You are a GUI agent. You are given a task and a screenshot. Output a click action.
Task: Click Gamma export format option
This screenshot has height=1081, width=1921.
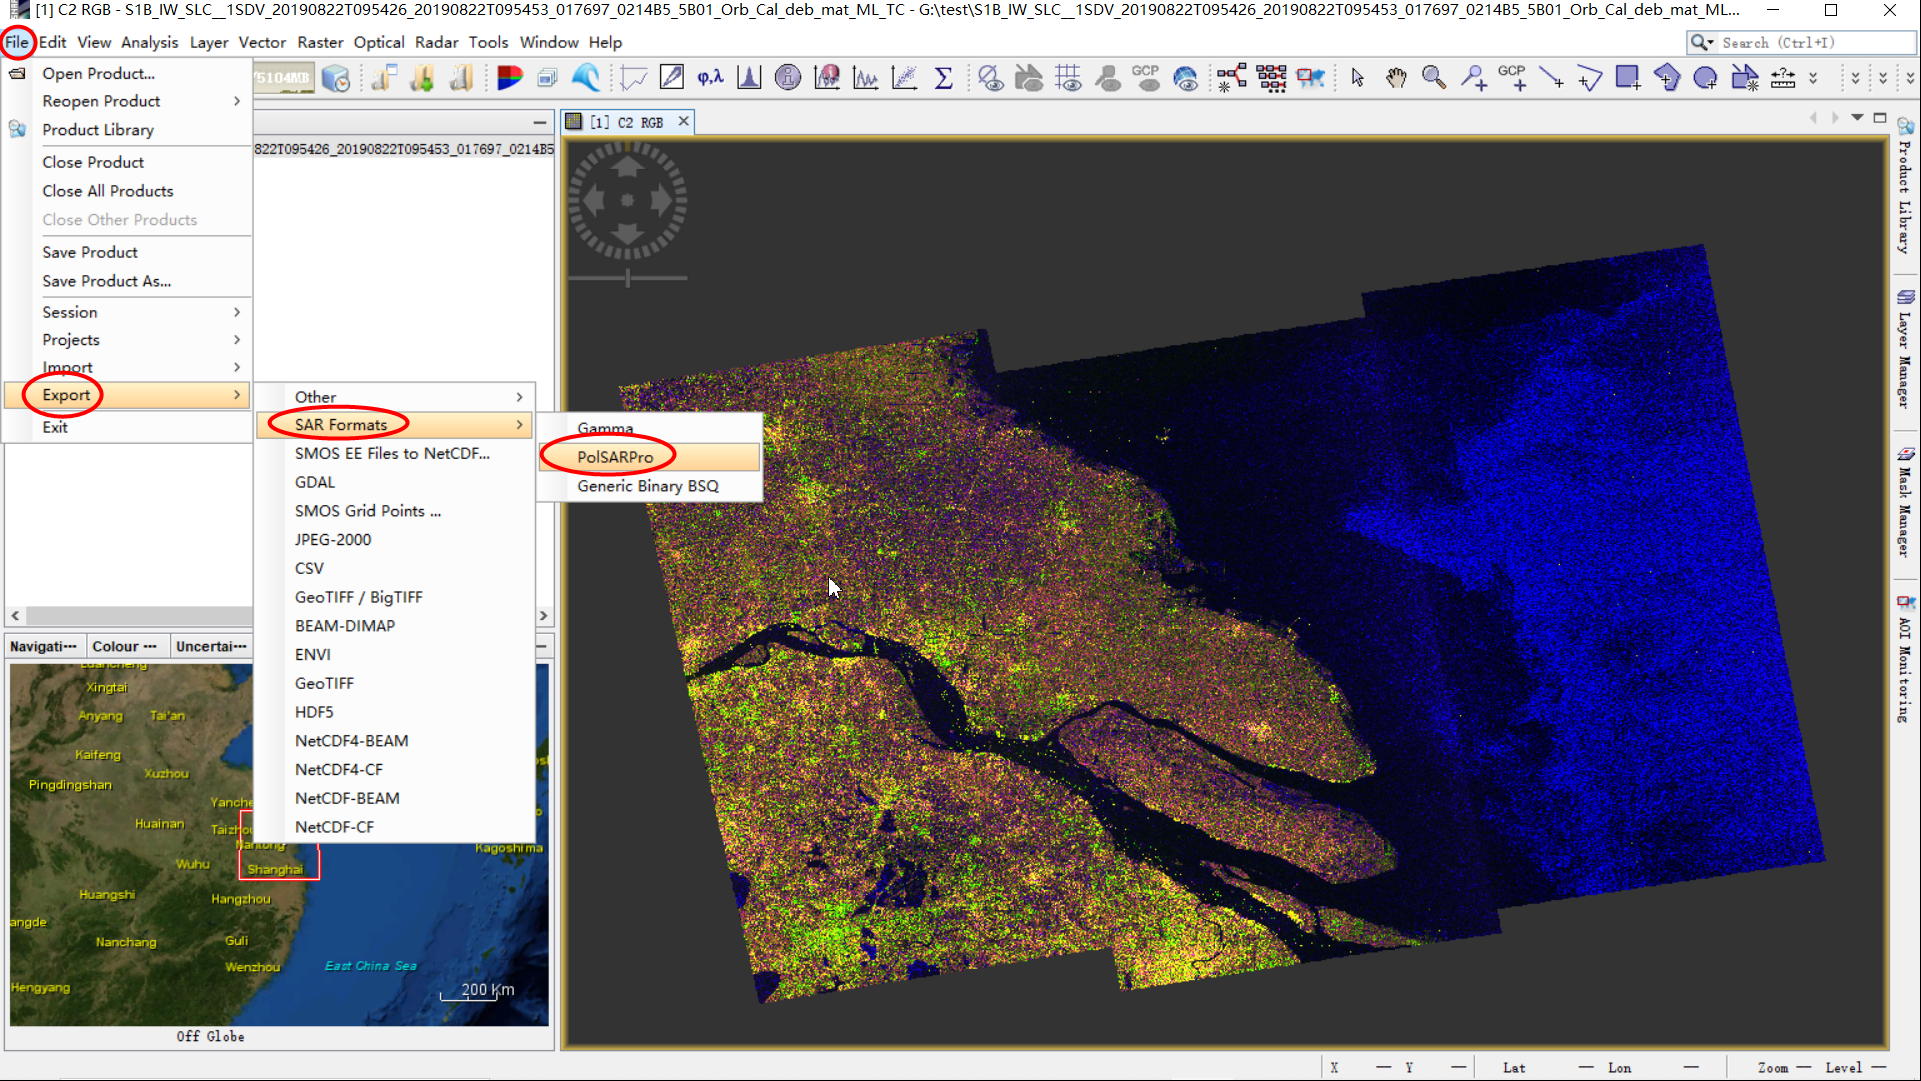[604, 426]
